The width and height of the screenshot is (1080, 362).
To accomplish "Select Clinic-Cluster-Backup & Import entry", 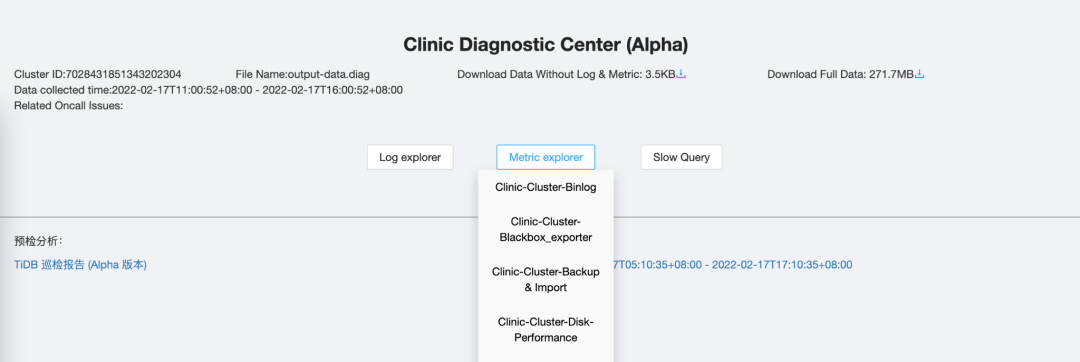I will pyautogui.click(x=546, y=279).
